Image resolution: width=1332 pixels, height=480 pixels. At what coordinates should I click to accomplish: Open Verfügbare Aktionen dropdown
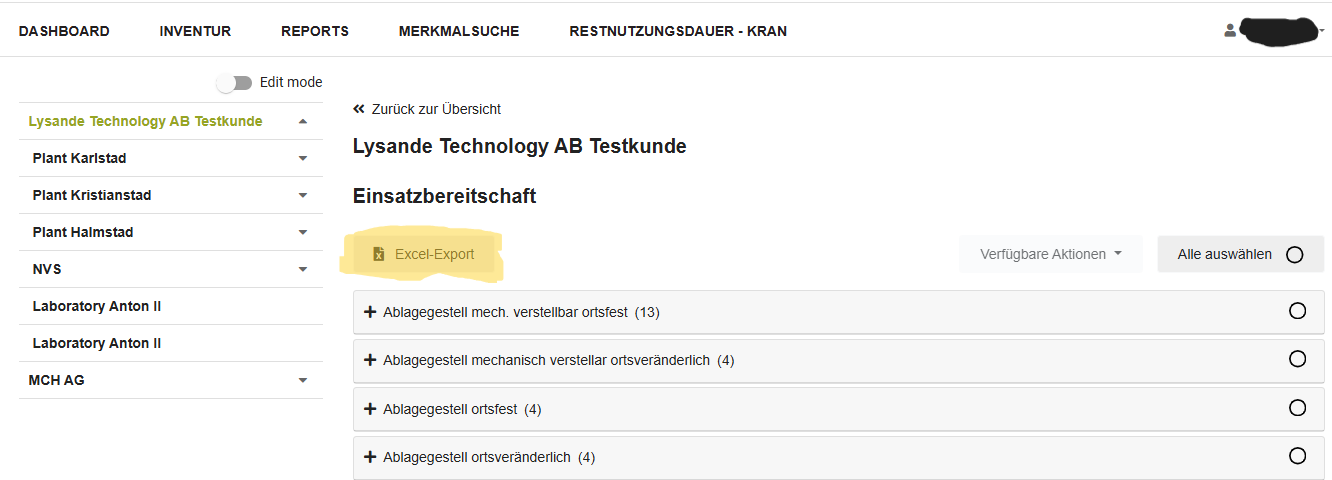click(1050, 254)
